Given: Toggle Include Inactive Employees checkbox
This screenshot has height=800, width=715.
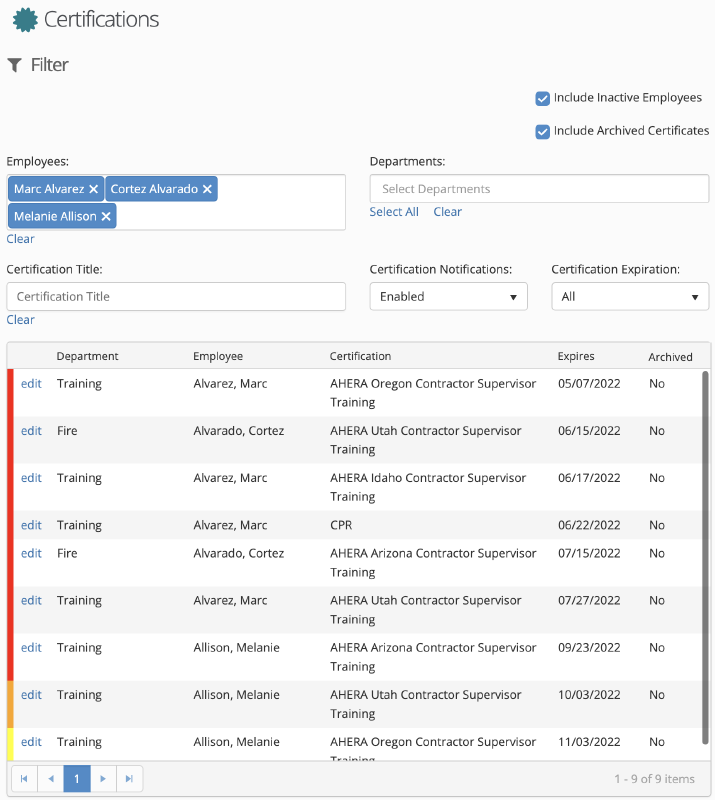Looking at the screenshot, I should [543, 98].
